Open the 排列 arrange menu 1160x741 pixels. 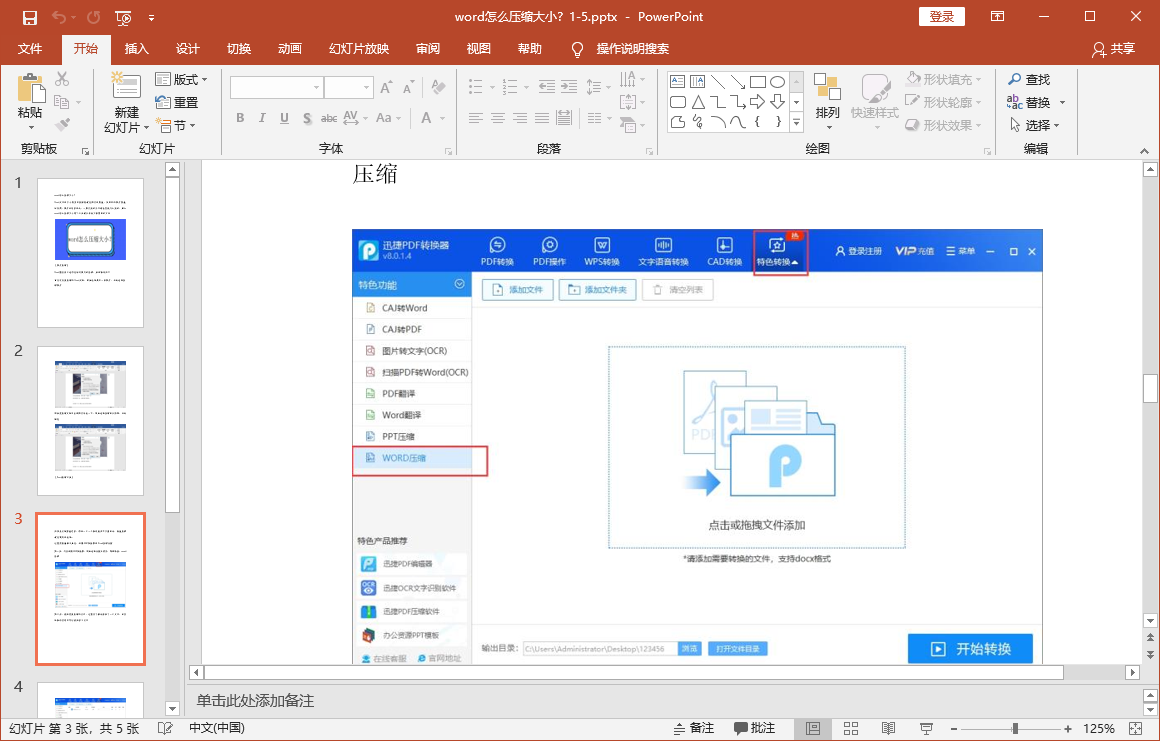pos(828,100)
